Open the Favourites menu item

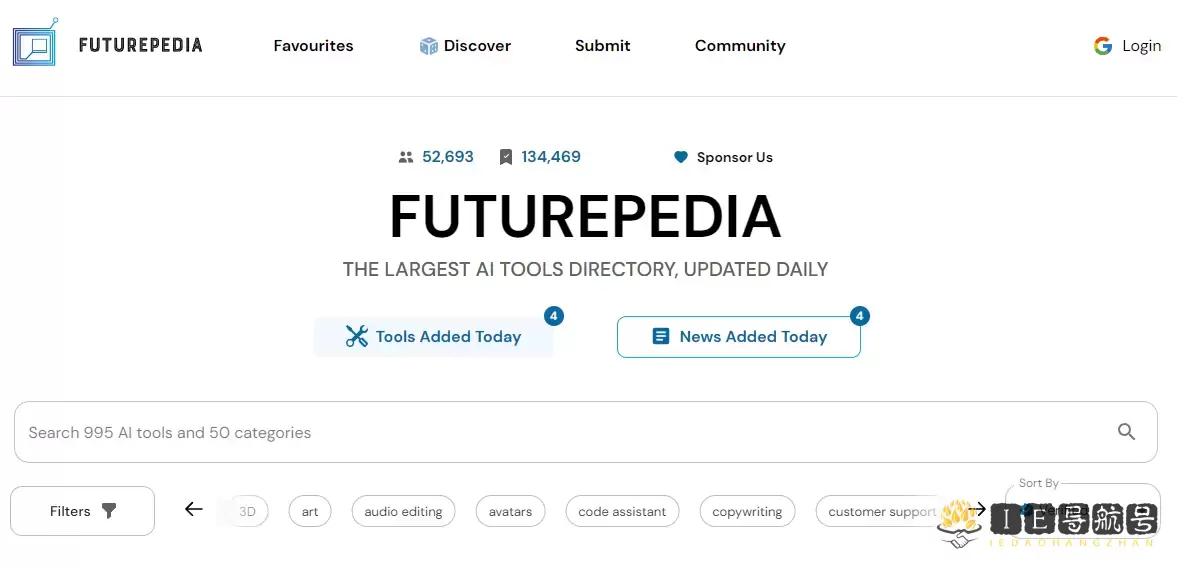pos(313,46)
